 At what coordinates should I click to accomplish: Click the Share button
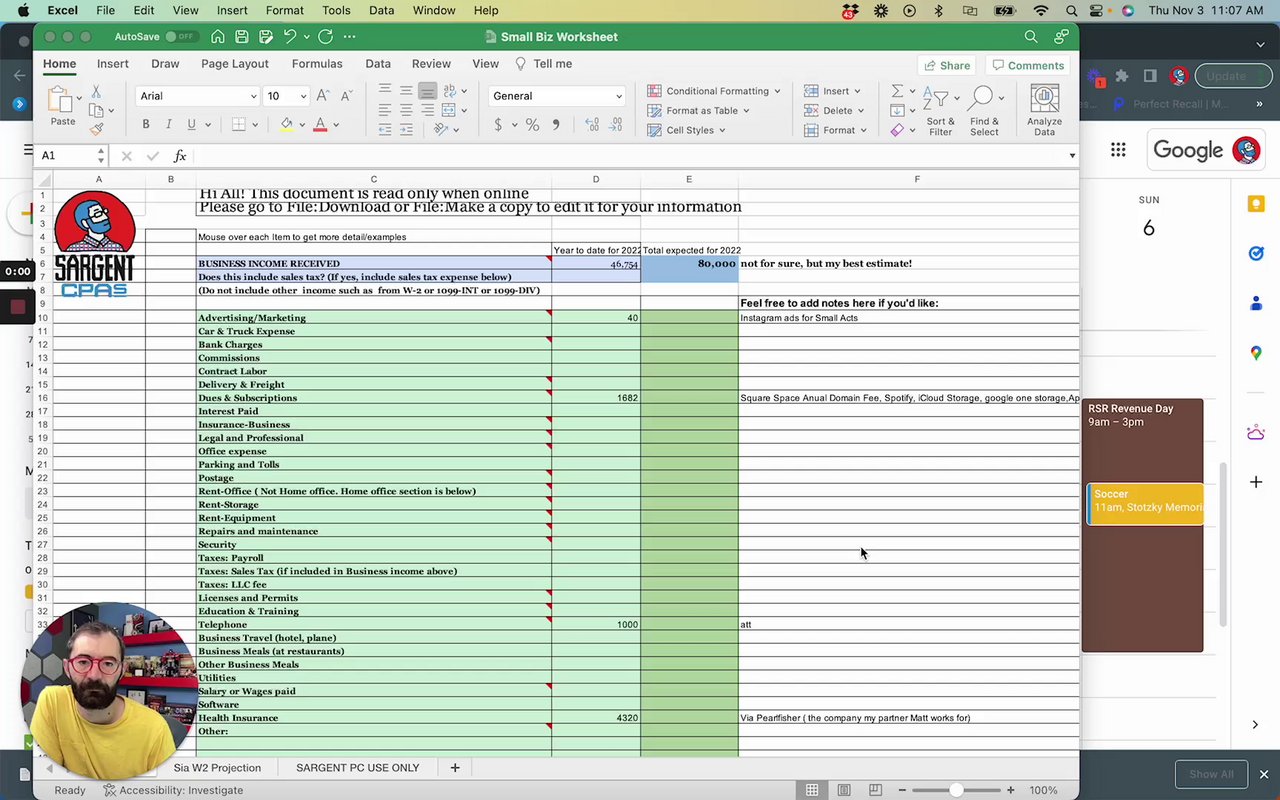(x=947, y=65)
